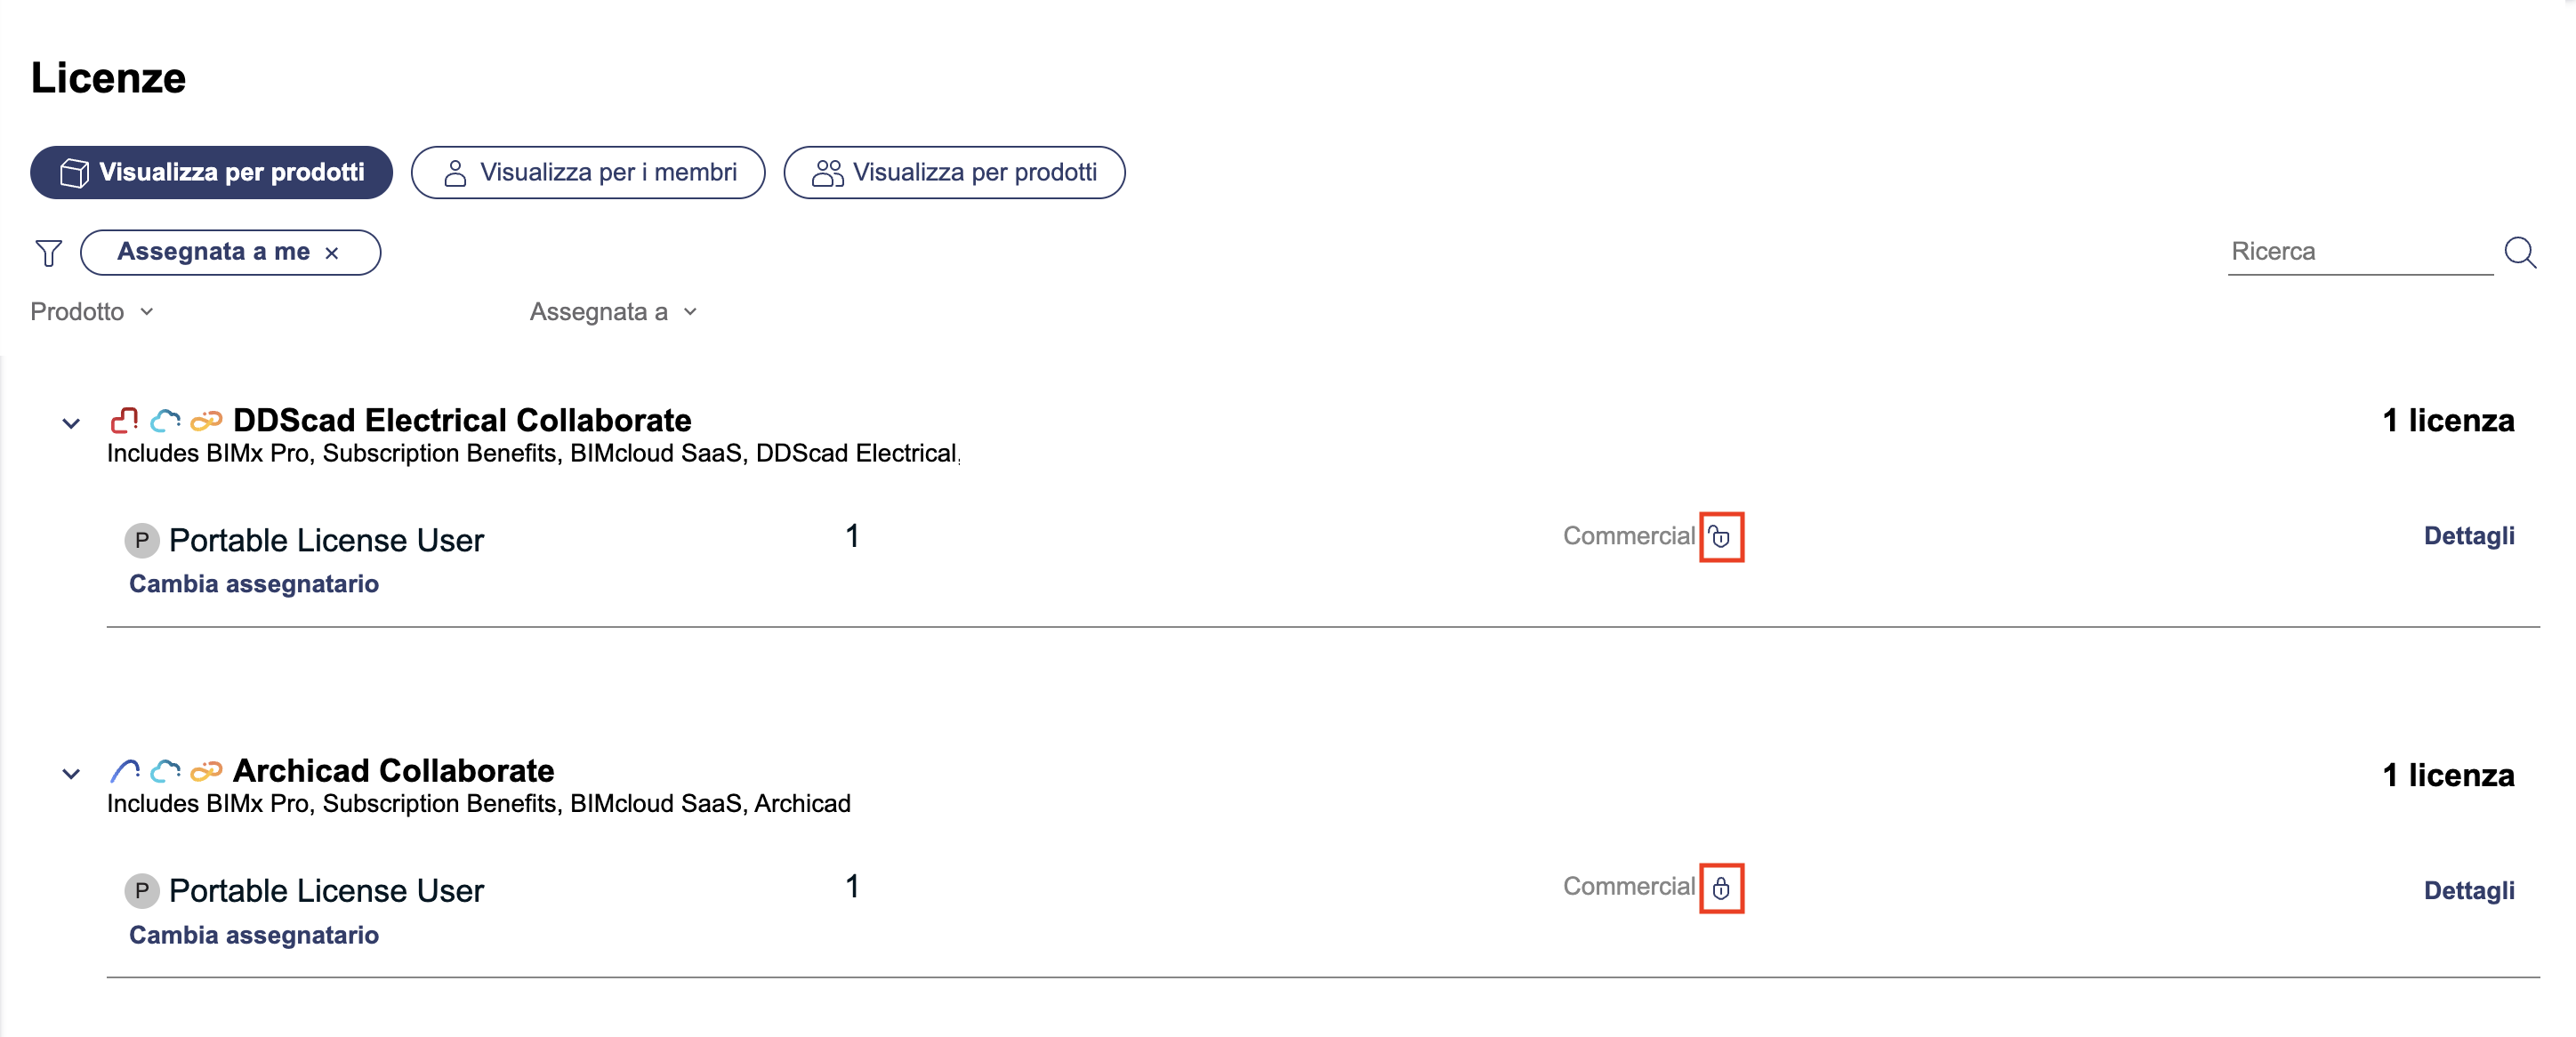Open the Prodotto sort dropdown

(92, 312)
